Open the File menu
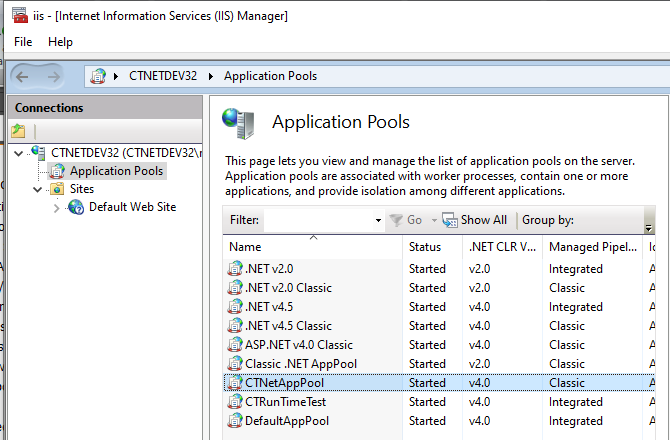This screenshot has width=670, height=440. tap(23, 42)
